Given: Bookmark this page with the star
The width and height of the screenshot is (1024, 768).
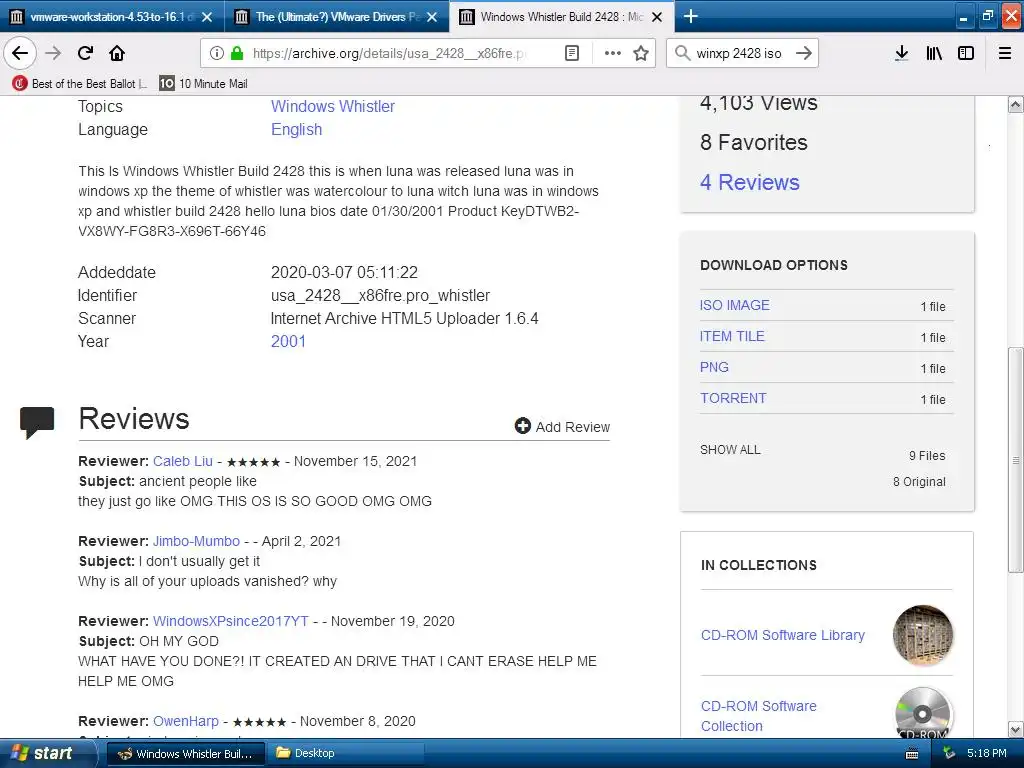Looking at the screenshot, I should coord(641,53).
